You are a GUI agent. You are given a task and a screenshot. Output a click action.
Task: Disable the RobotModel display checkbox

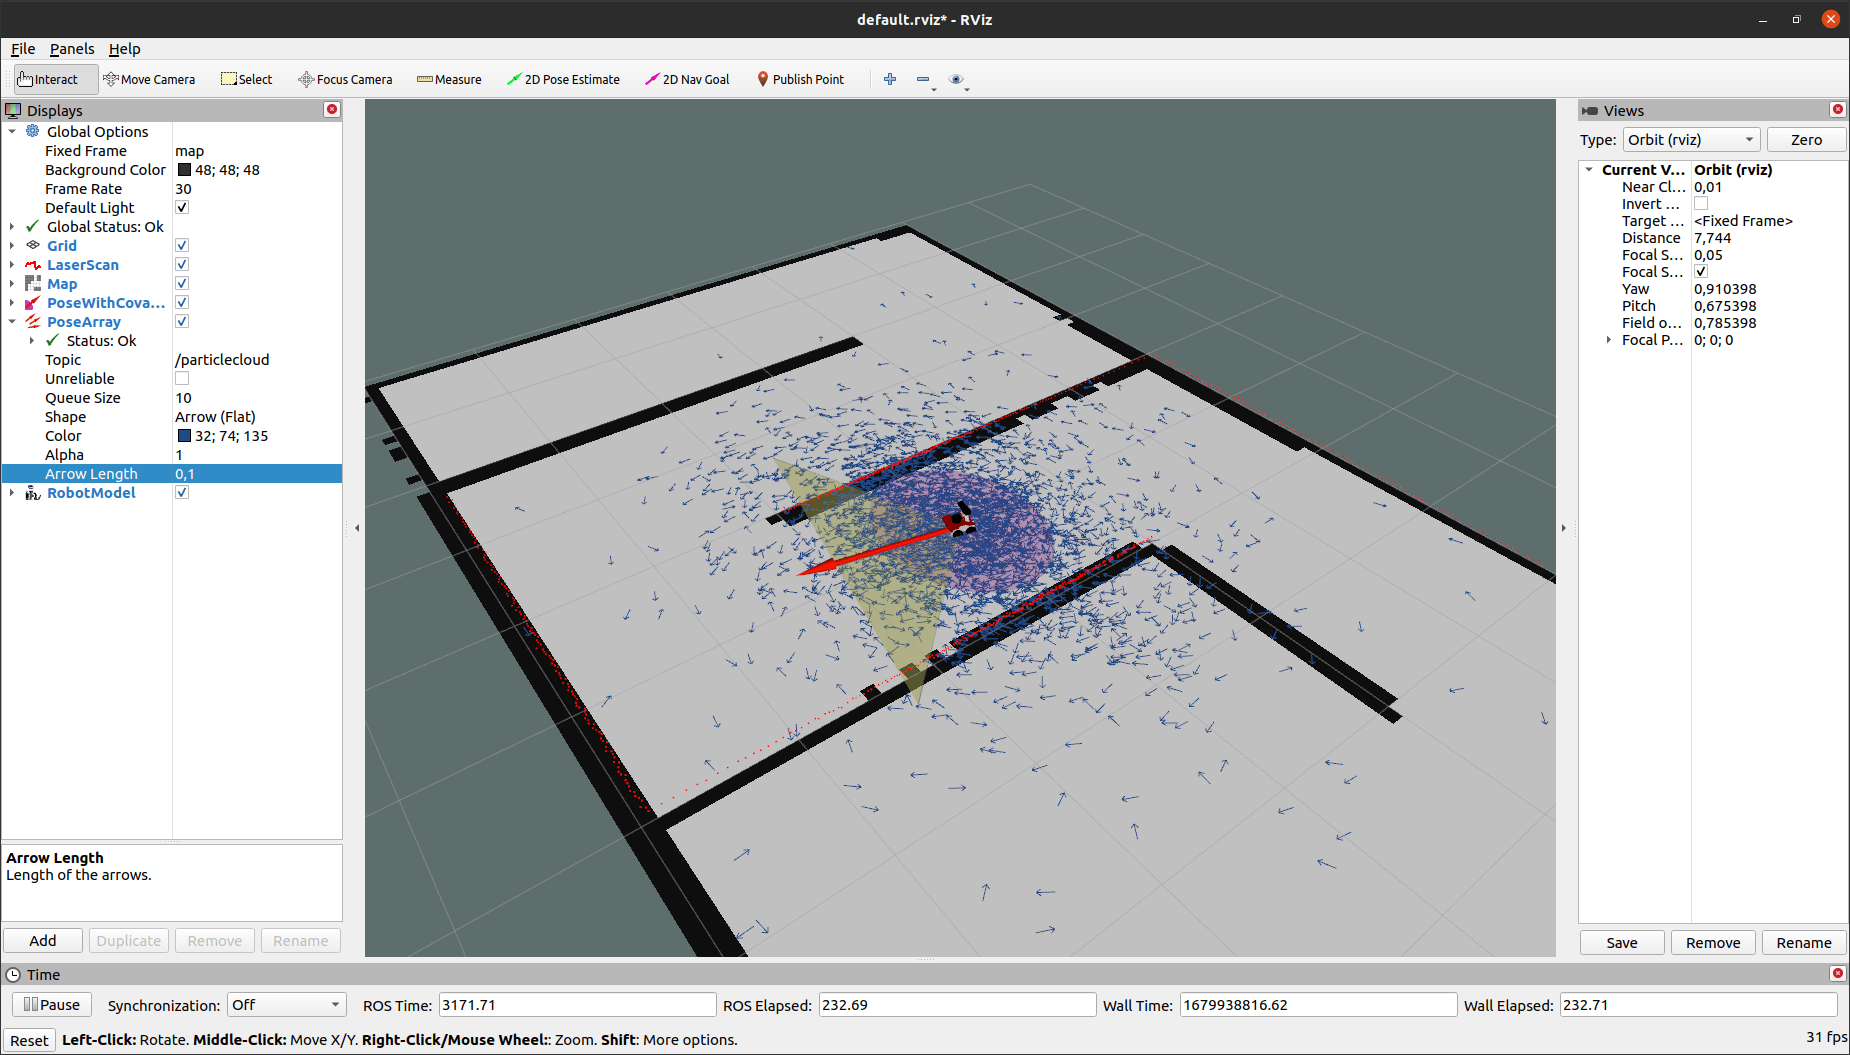click(x=182, y=492)
